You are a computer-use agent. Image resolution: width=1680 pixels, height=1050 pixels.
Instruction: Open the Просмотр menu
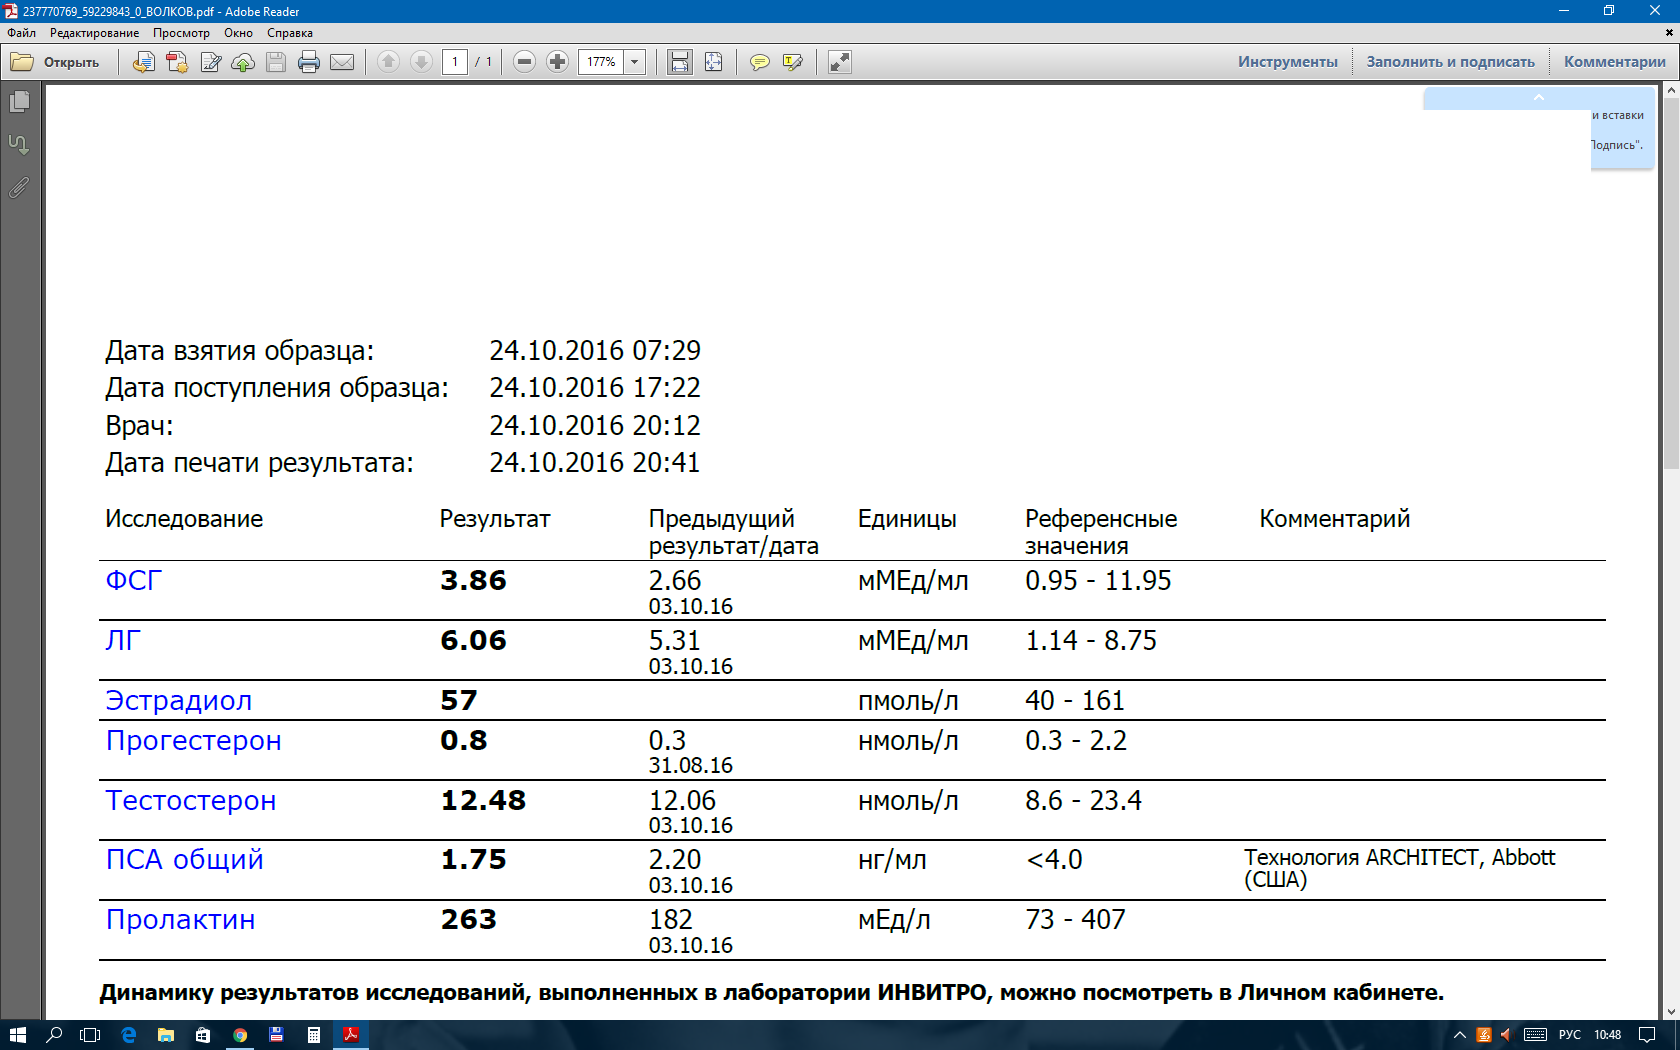(181, 33)
